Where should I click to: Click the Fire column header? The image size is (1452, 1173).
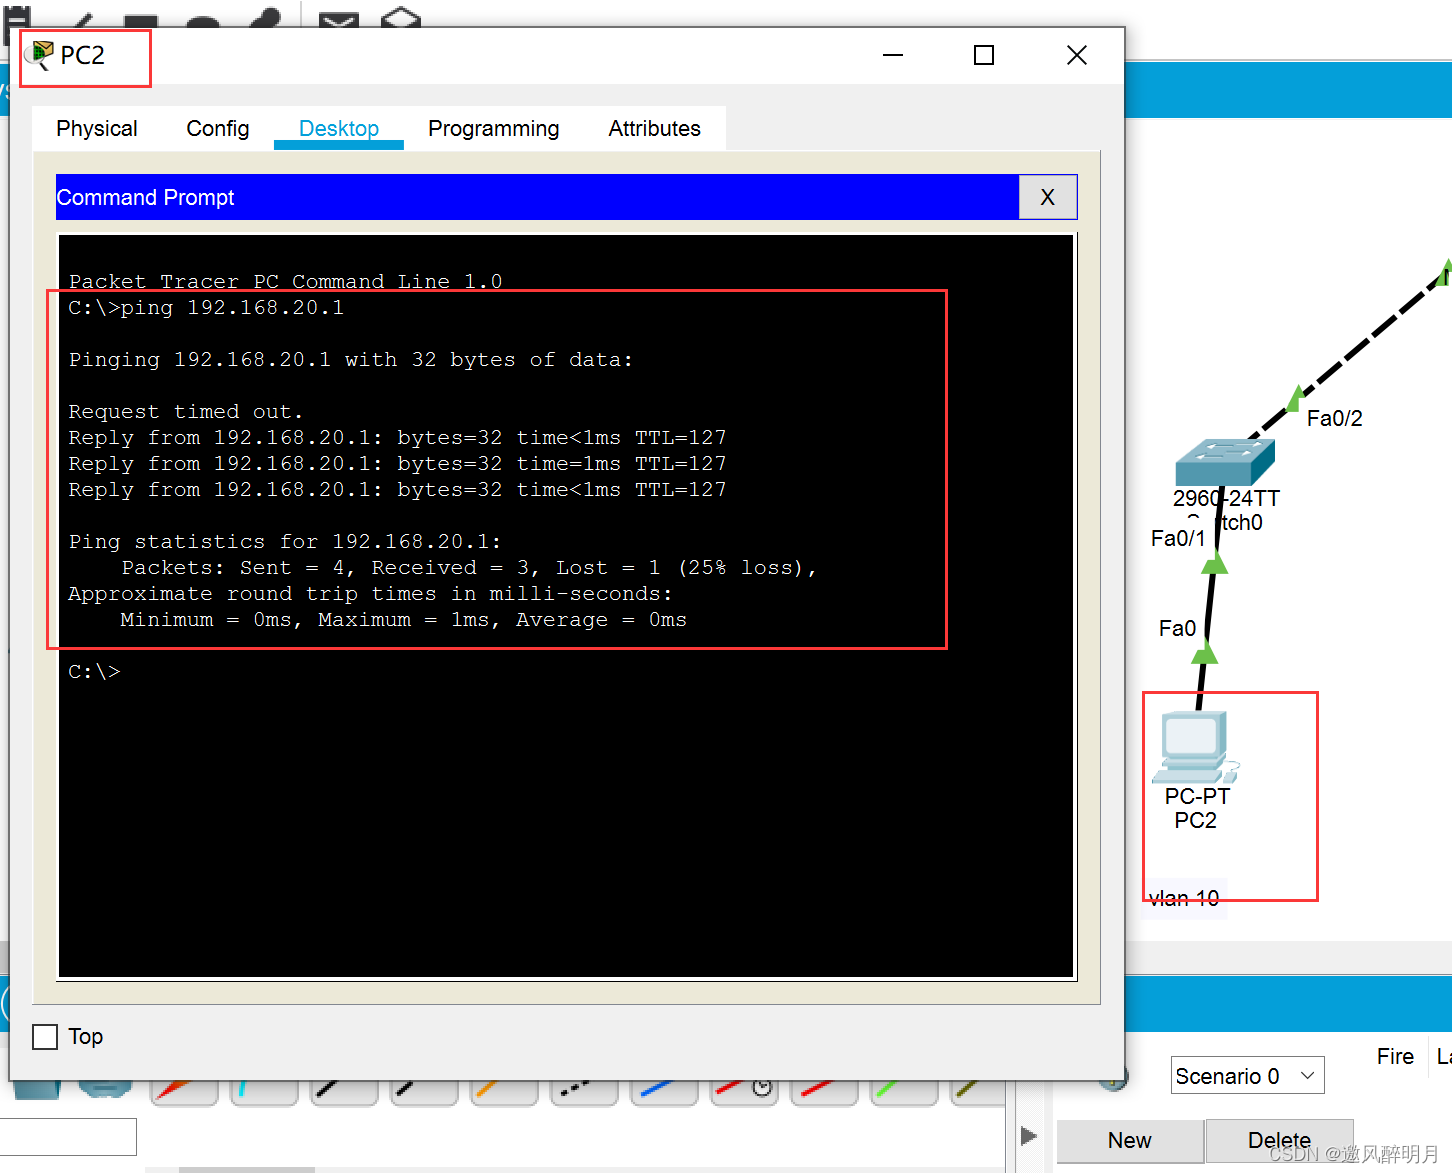[1395, 1057]
